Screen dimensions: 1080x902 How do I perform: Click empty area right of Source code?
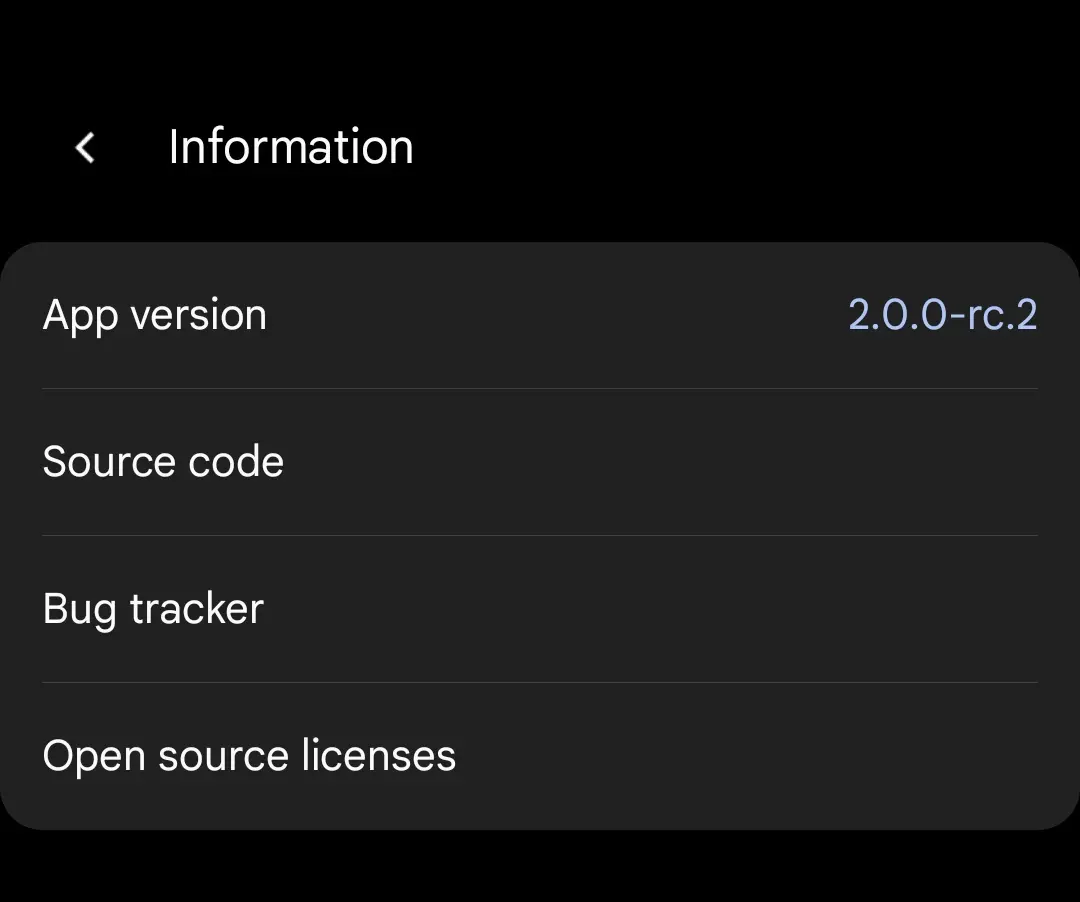pyautogui.click(x=661, y=462)
